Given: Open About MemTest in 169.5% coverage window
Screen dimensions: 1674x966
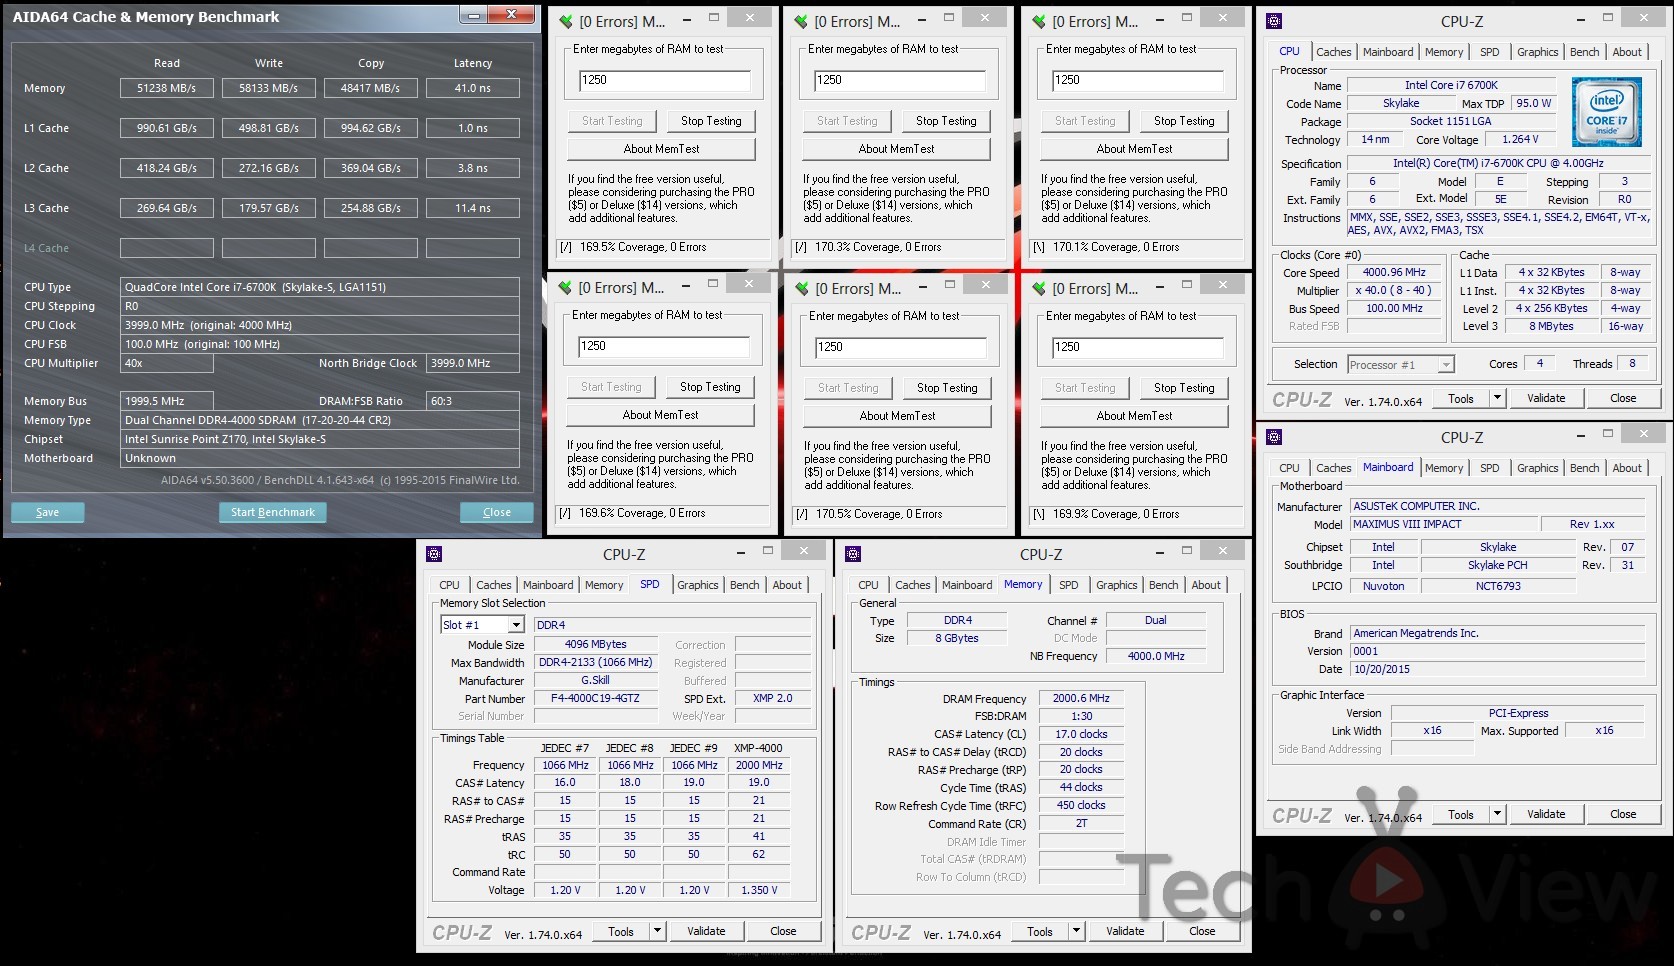Looking at the screenshot, I should (661, 149).
